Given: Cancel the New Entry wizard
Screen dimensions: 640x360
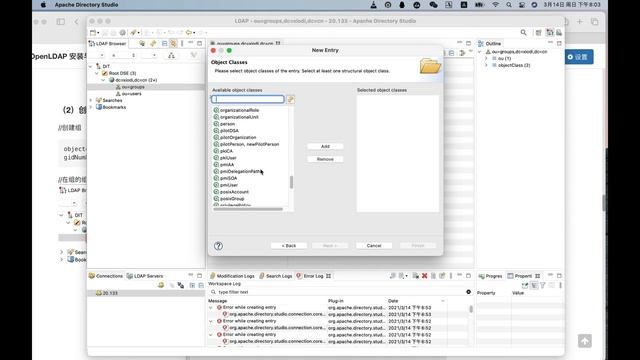Looking at the screenshot, I should (x=374, y=246).
